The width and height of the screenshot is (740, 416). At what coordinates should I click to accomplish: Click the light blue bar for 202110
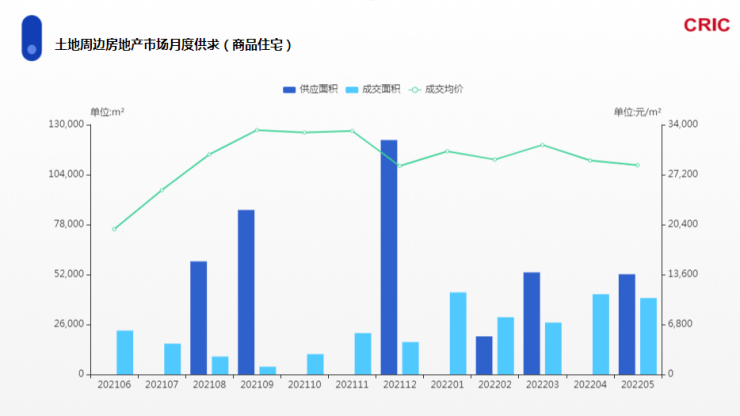[x=315, y=364]
